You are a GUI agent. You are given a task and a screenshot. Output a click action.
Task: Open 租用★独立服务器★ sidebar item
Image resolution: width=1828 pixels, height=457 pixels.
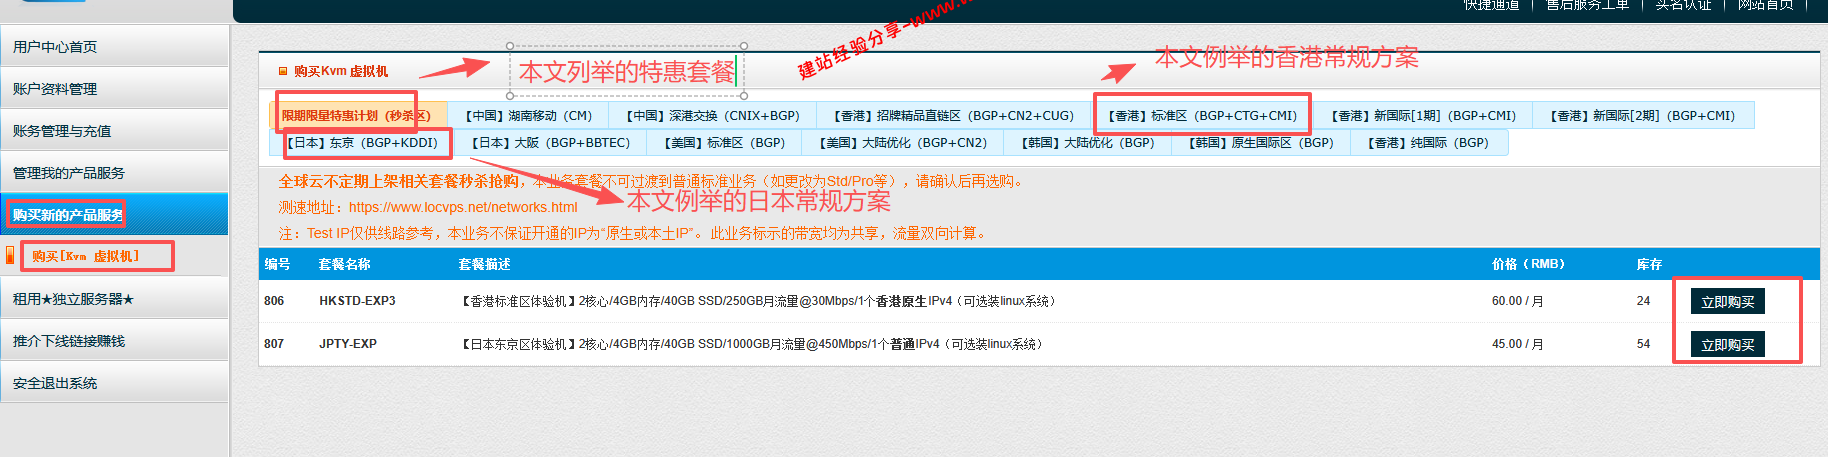pyautogui.click(x=114, y=299)
